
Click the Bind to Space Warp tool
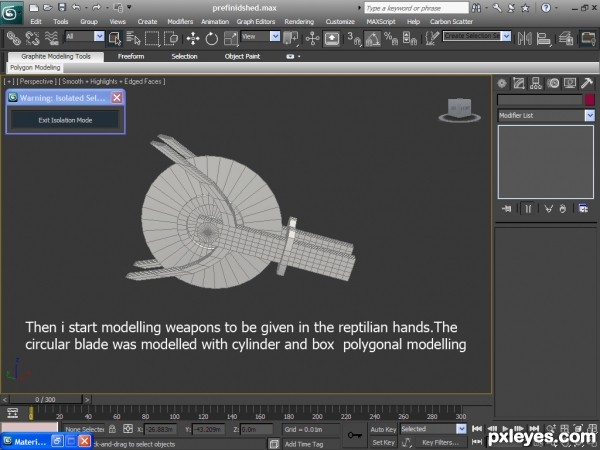pos(52,38)
